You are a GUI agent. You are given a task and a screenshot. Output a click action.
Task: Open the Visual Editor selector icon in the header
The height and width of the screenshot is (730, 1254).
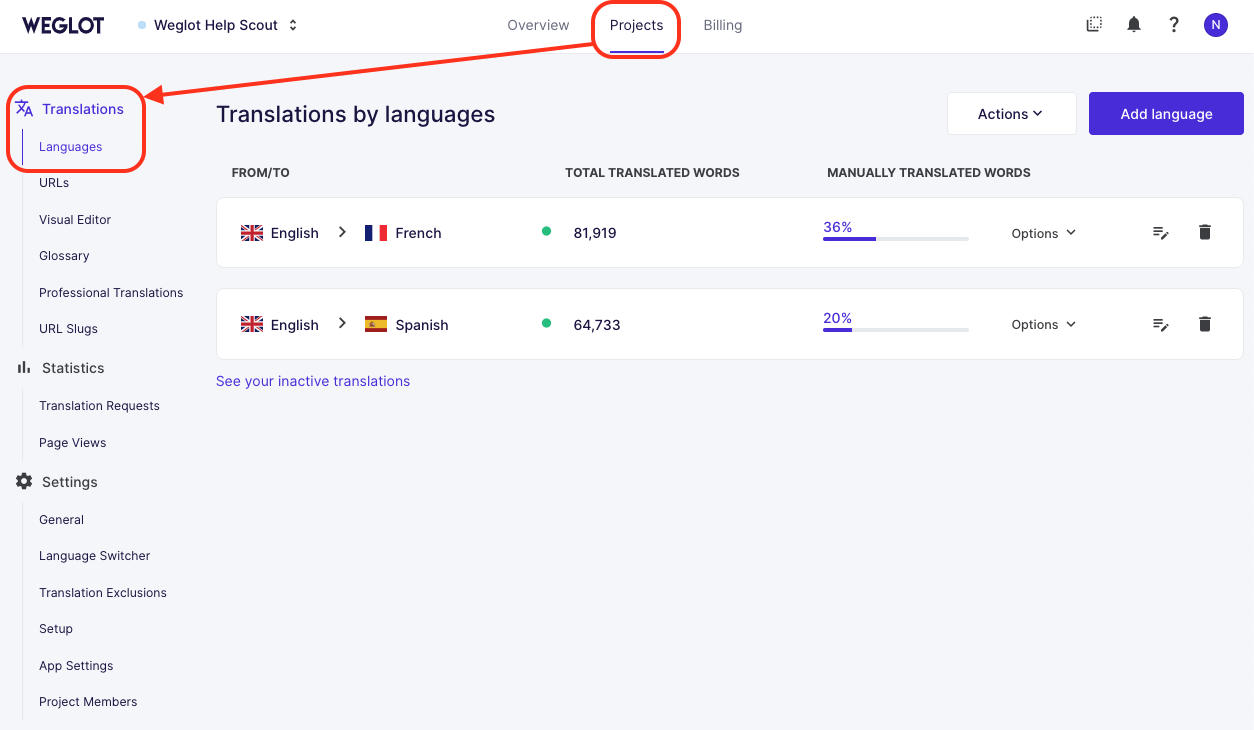(1094, 24)
